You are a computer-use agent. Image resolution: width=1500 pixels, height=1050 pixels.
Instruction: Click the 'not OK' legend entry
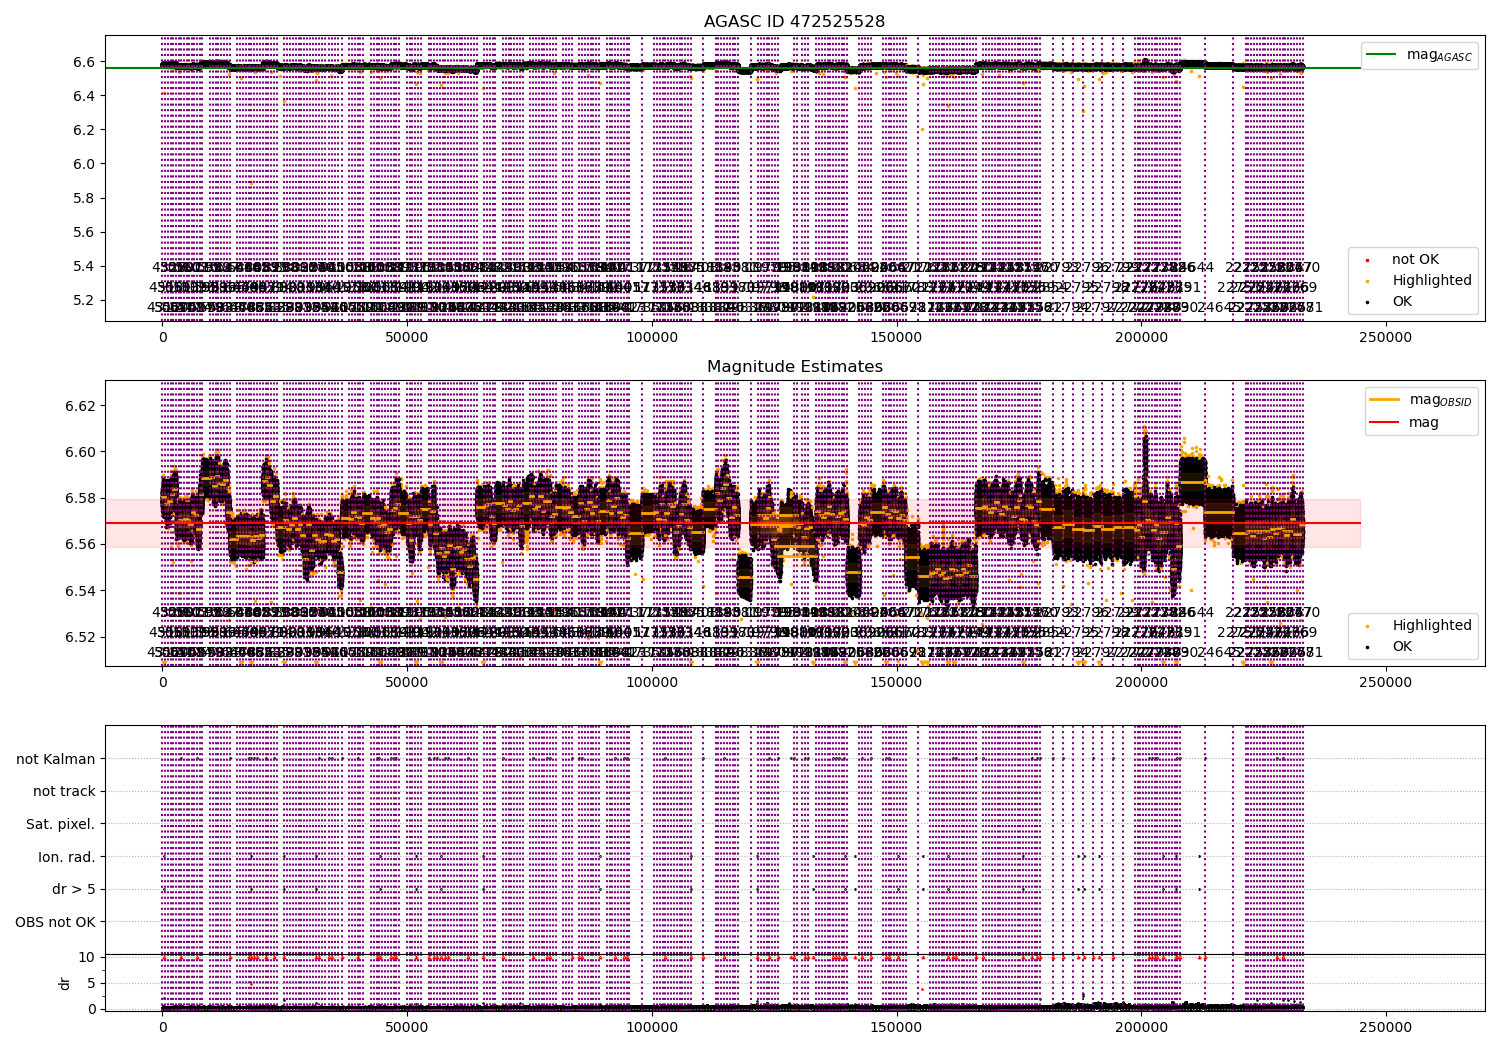click(1415, 260)
